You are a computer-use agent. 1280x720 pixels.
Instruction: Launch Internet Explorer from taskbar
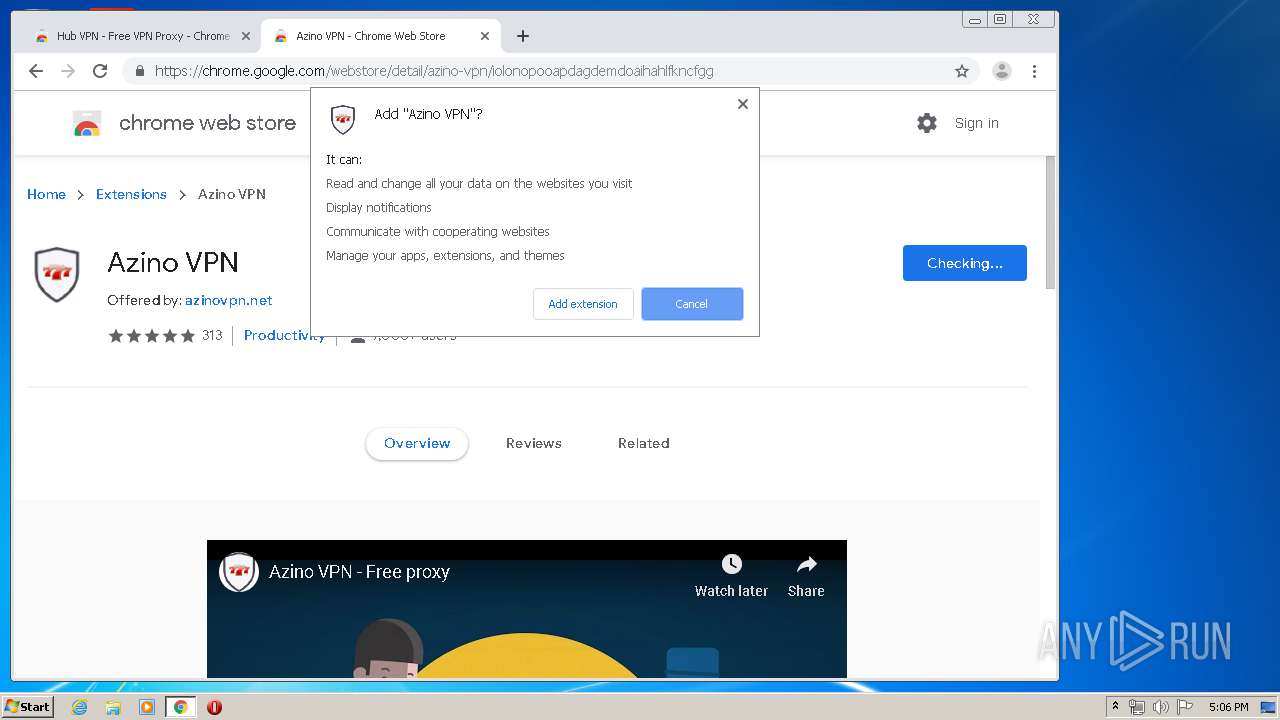coord(79,707)
